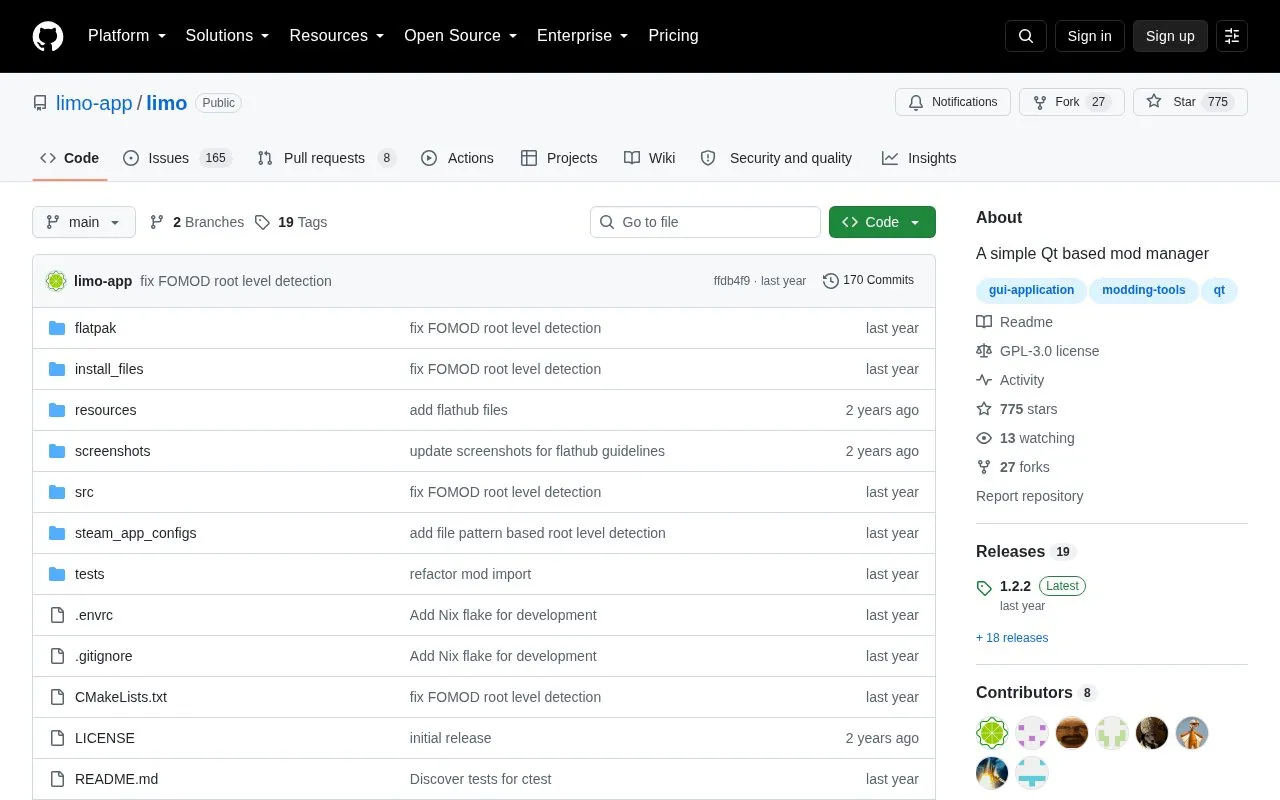This screenshot has width=1280, height=800.
Task: Click the latest commit author avatar
Action: tap(56, 281)
